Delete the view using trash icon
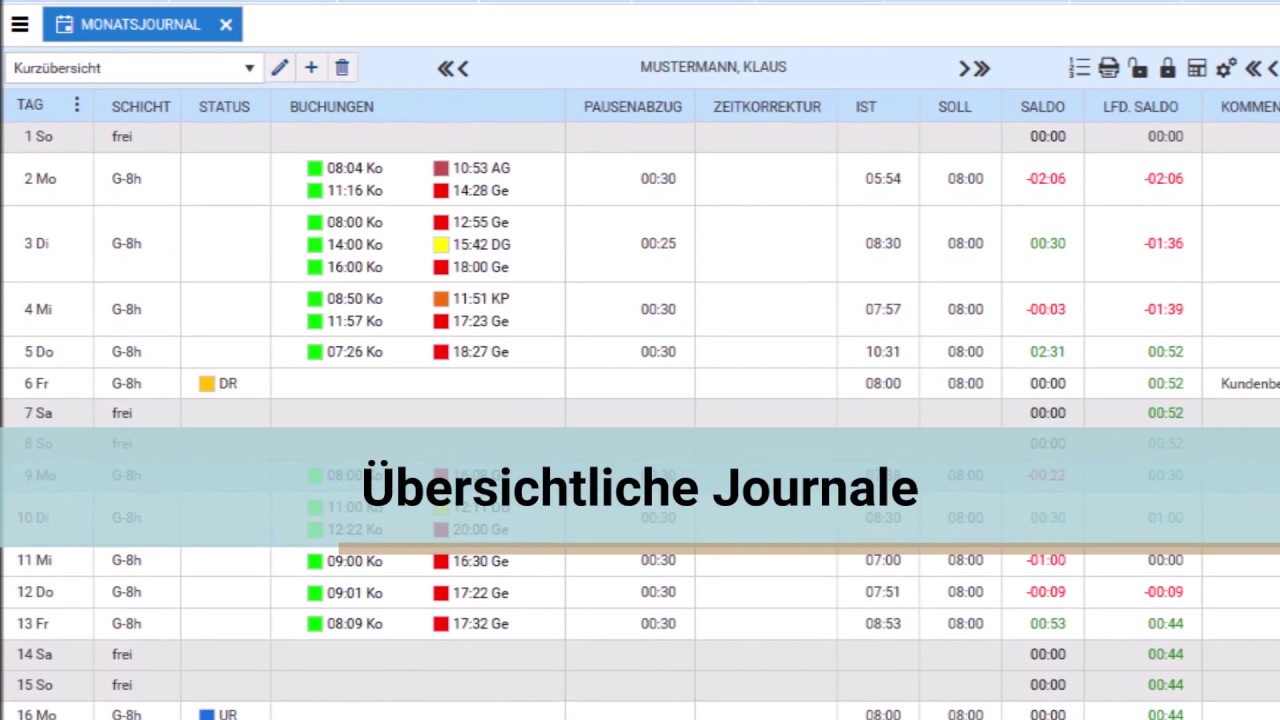This screenshot has width=1280, height=720. (342, 68)
